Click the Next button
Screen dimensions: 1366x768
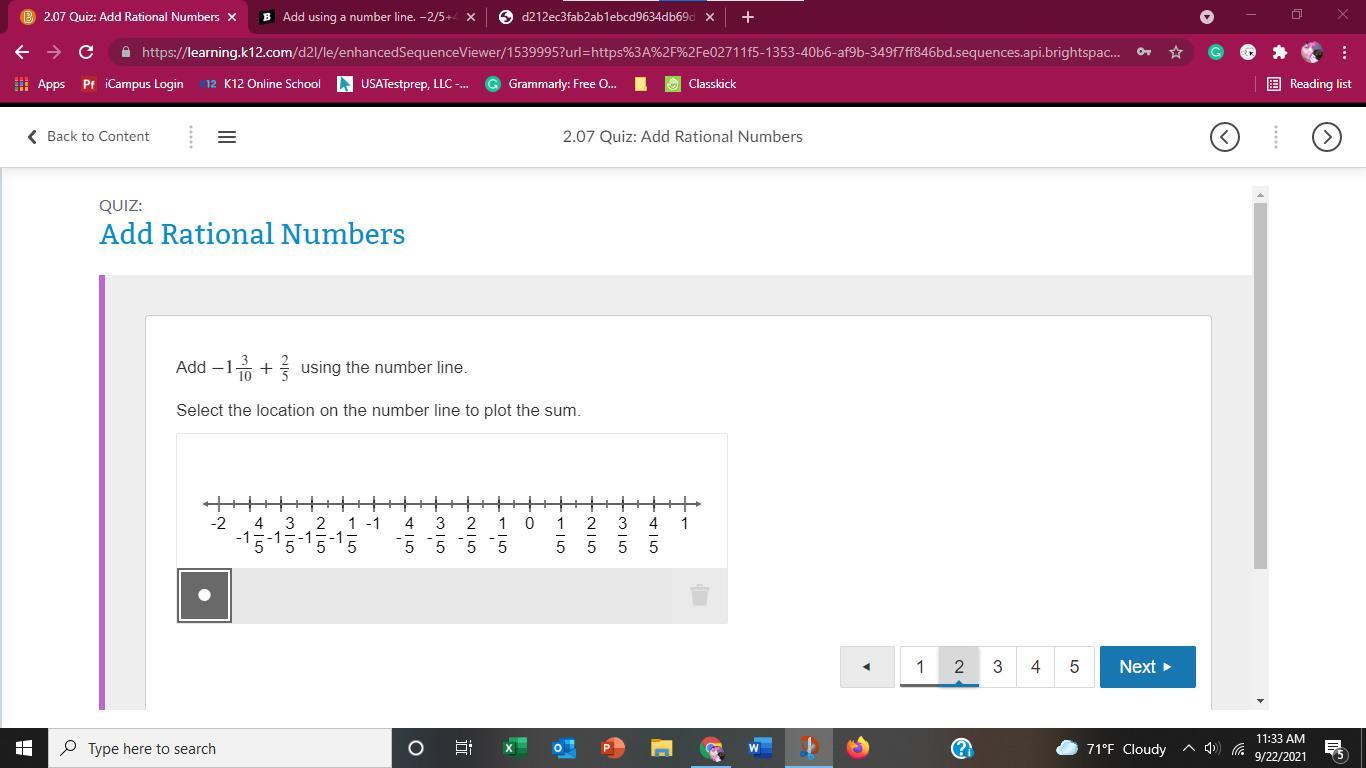1147,667
